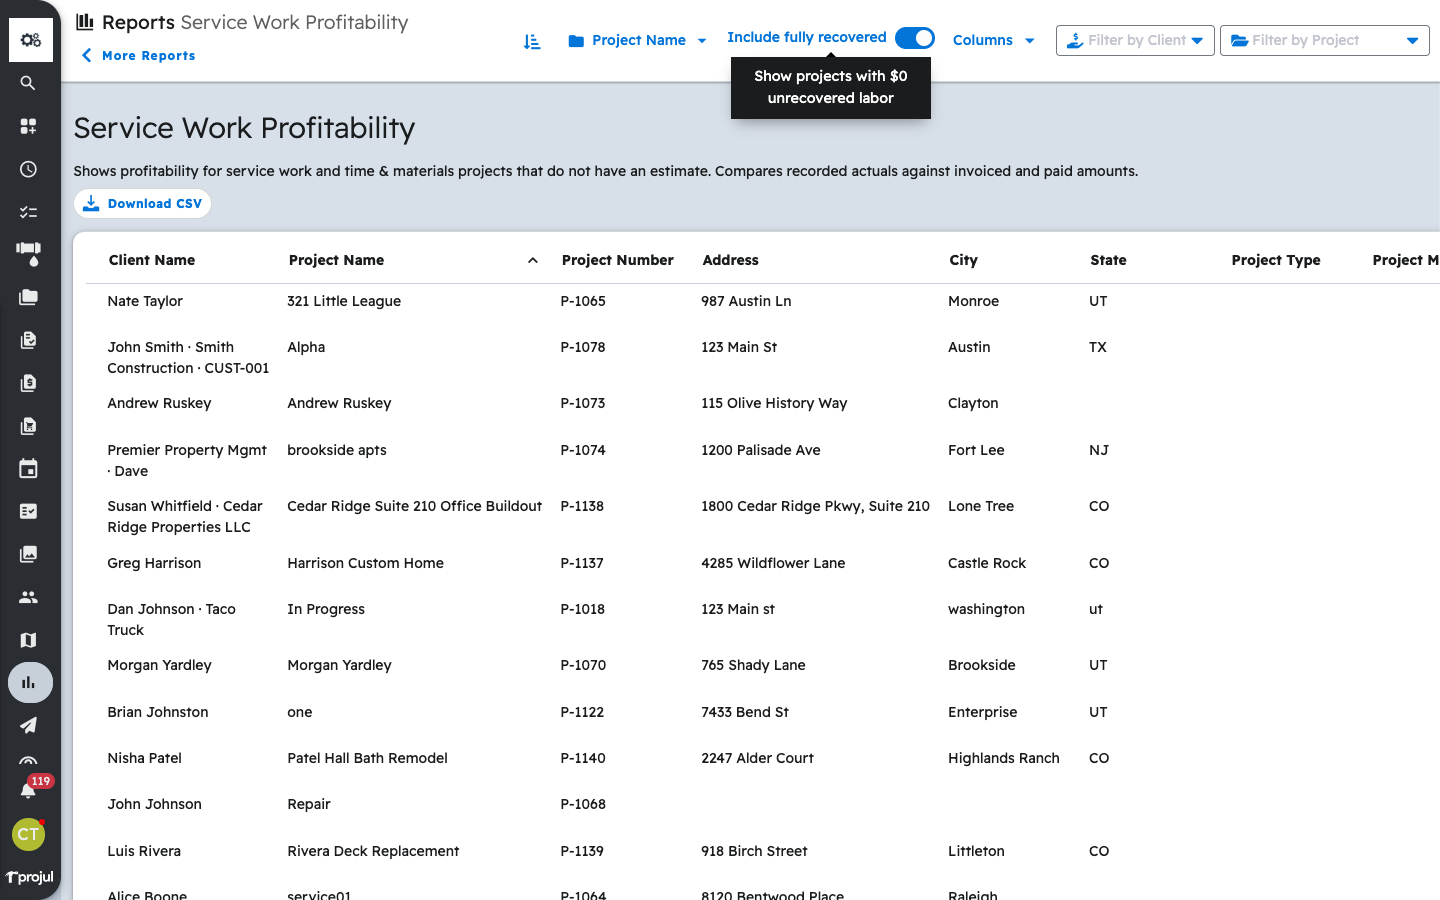1440x900 pixels.
Task: Click the Nate Taylor client cell
Action: (145, 301)
